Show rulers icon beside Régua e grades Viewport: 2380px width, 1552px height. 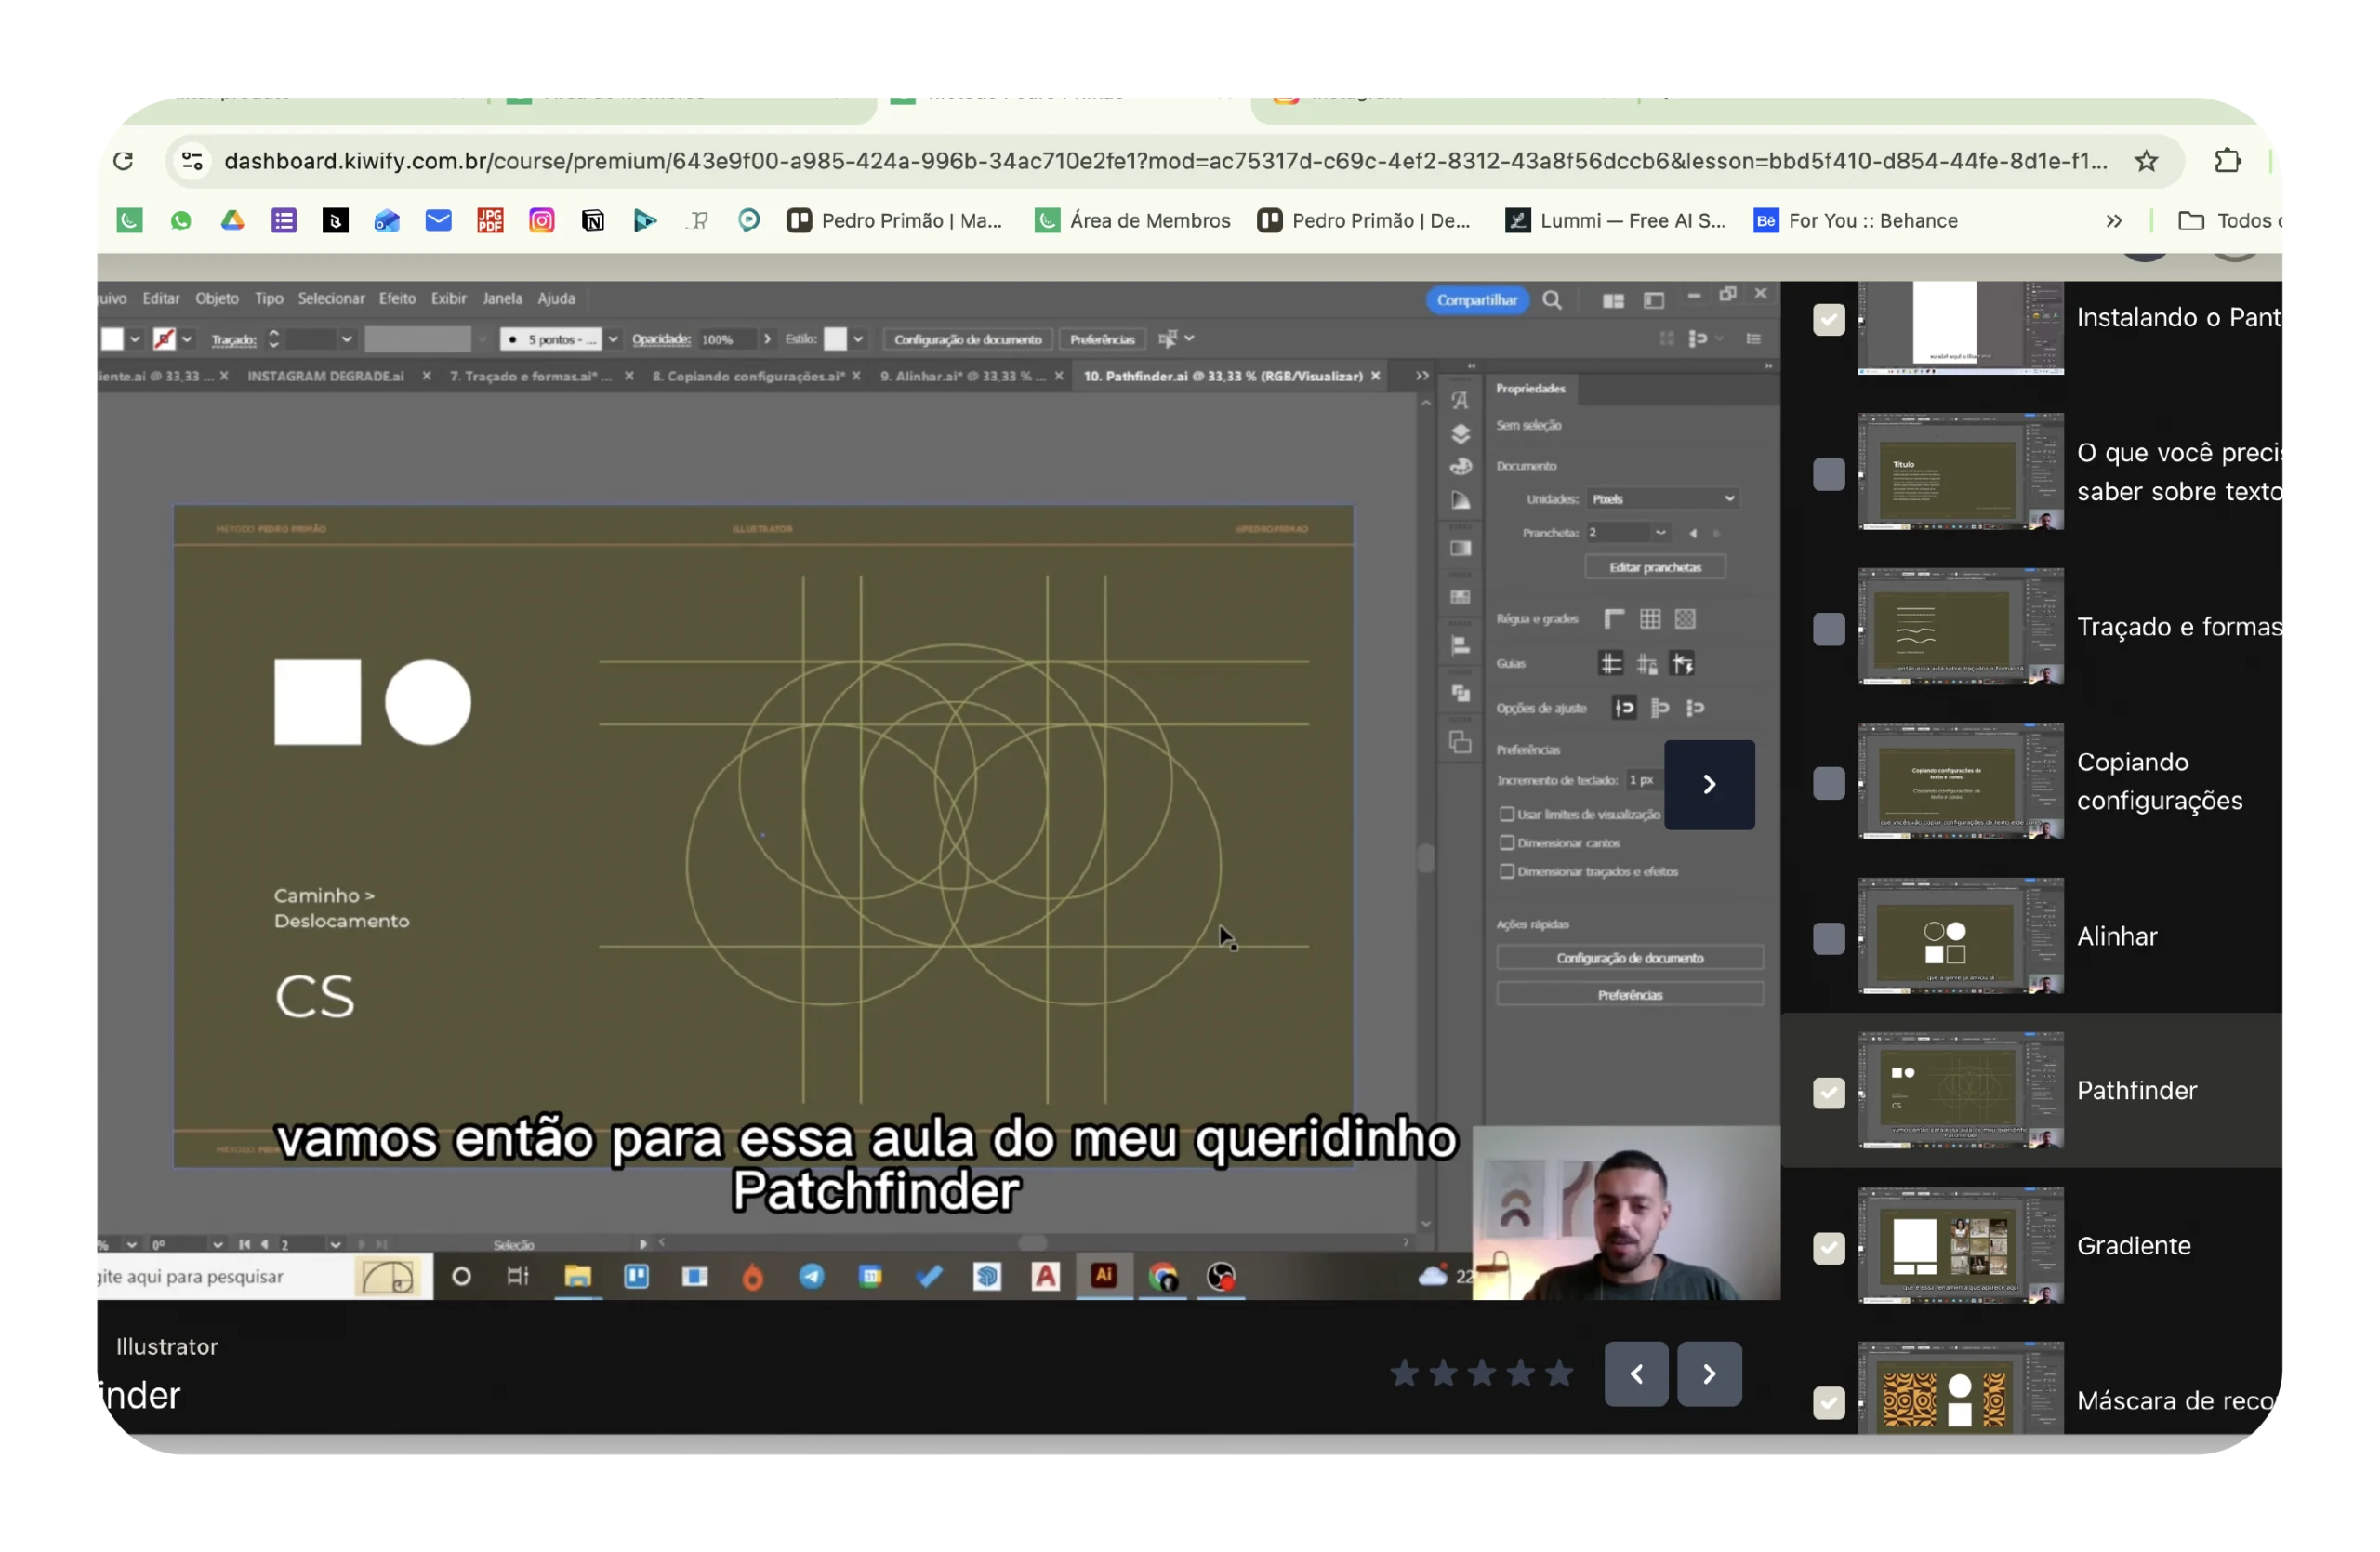click(x=1614, y=619)
